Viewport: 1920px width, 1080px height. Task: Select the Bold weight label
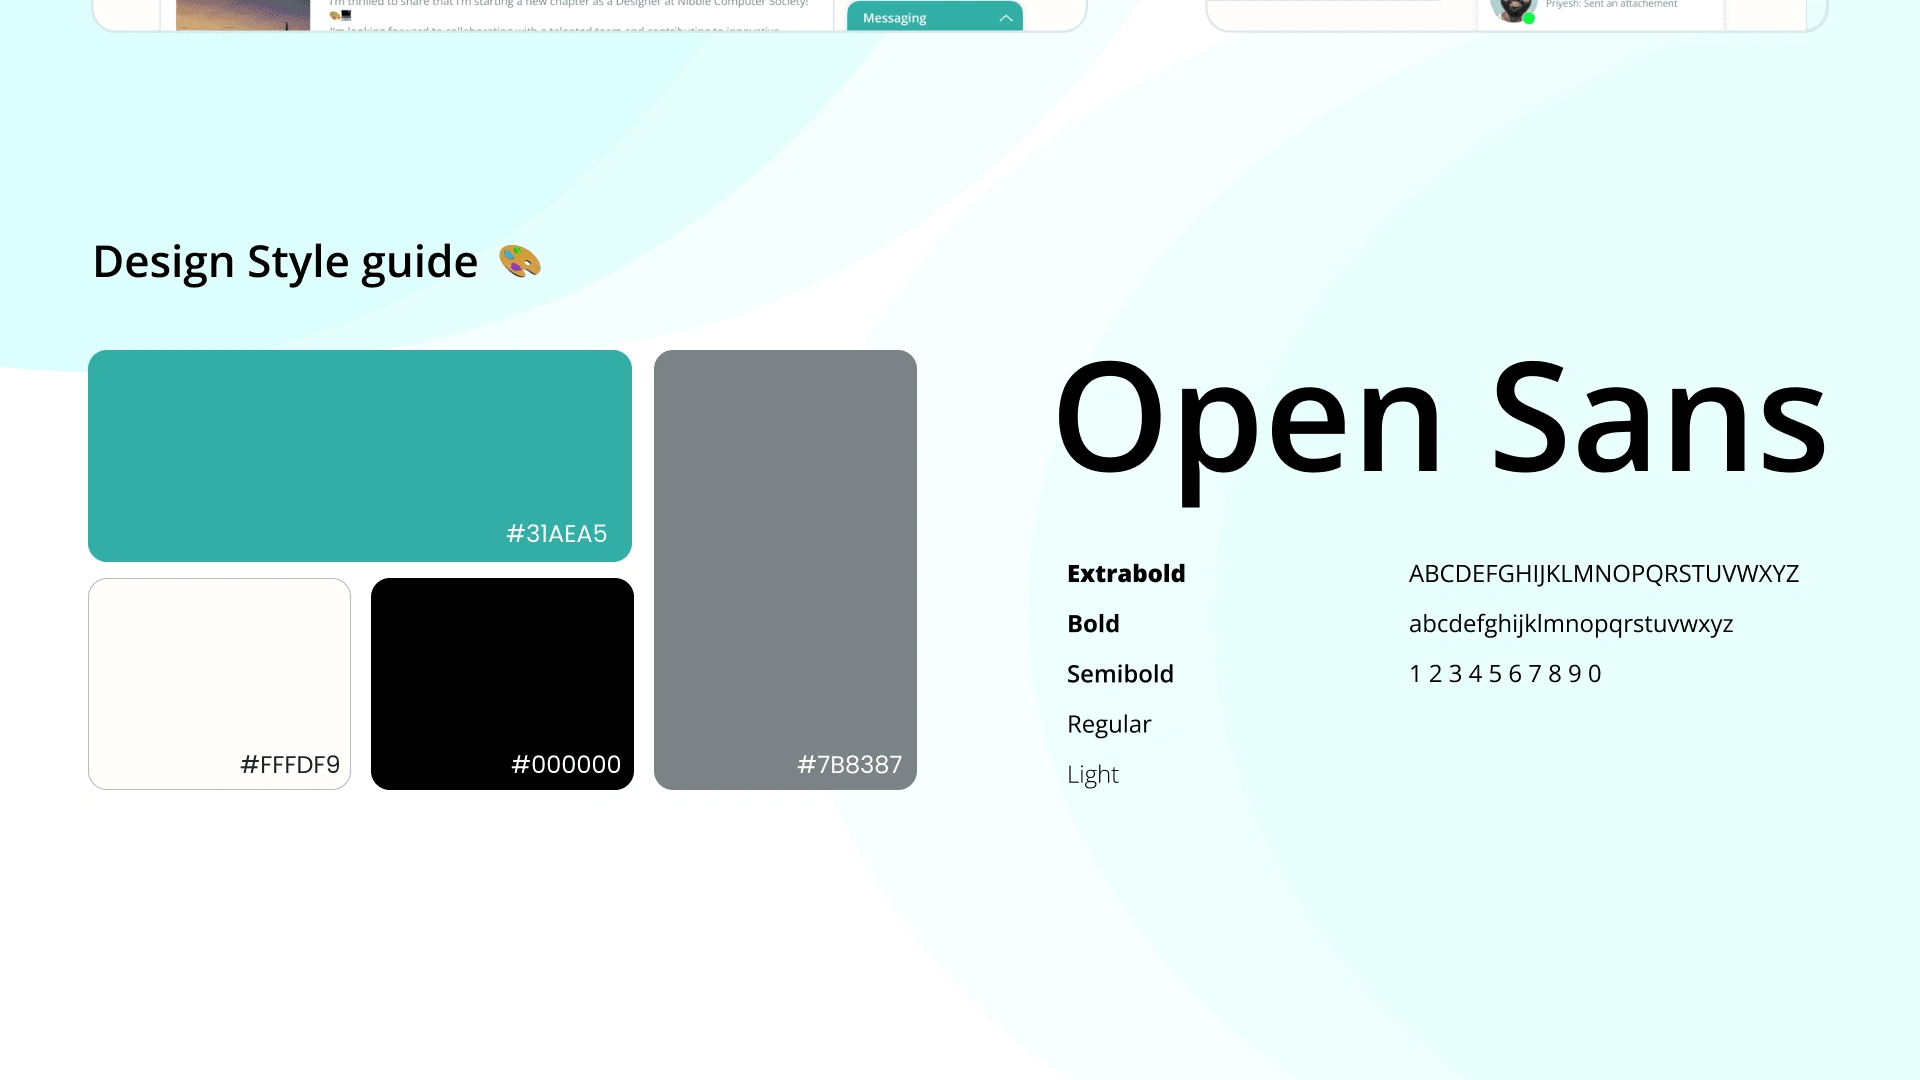coord(1093,624)
